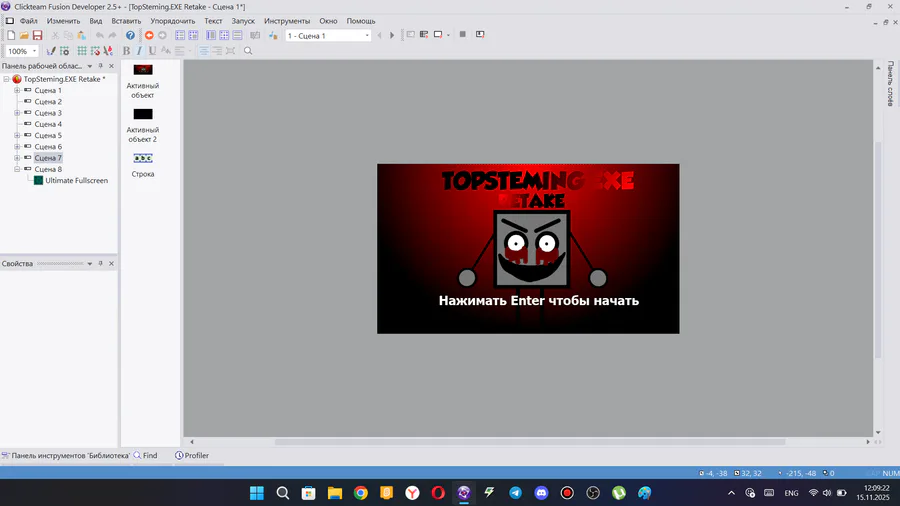Open the Profiler tab at bottom
Screen dimensions: 900x506
click(192, 456)
